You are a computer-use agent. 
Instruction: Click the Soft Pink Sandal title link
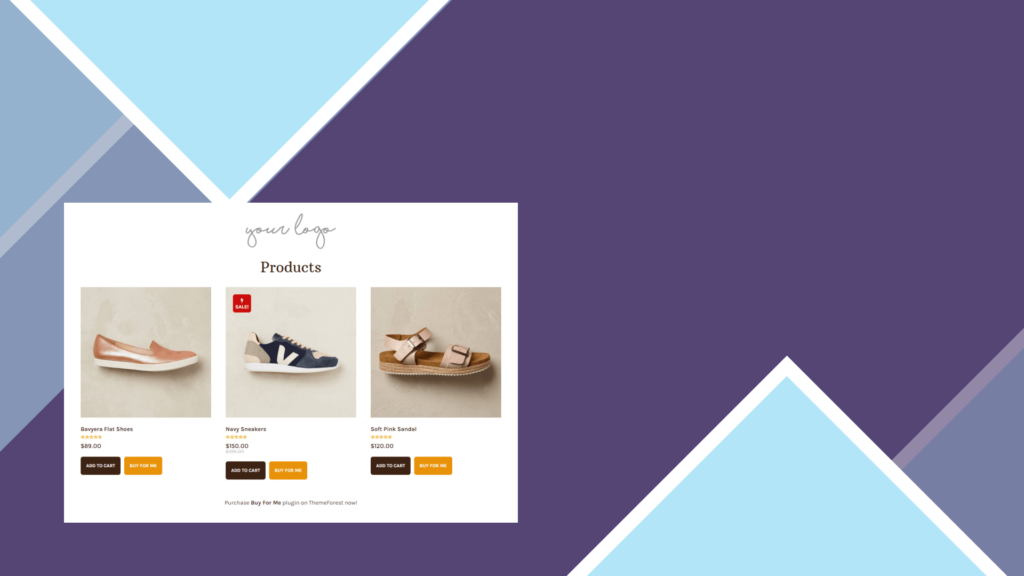click(393, 429)
